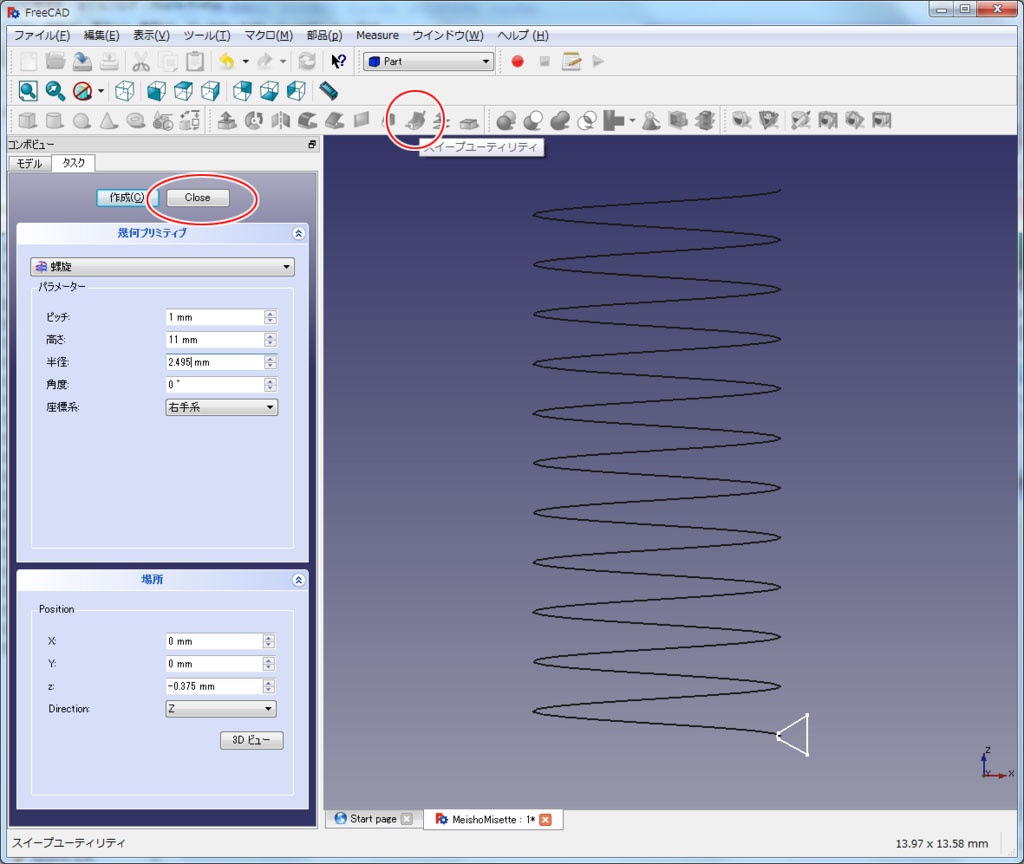Screen dimensions: 1024x864
Task: Open the macros notepad icon
Action: pyautogui.click(x=571, y=61)
